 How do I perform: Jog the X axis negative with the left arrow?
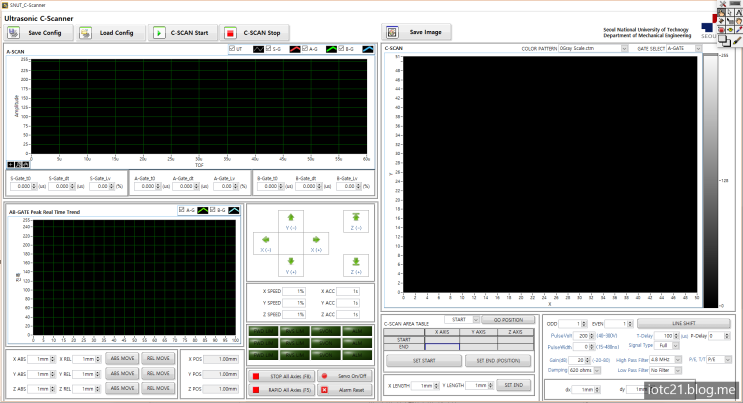(x=266, y=239)
